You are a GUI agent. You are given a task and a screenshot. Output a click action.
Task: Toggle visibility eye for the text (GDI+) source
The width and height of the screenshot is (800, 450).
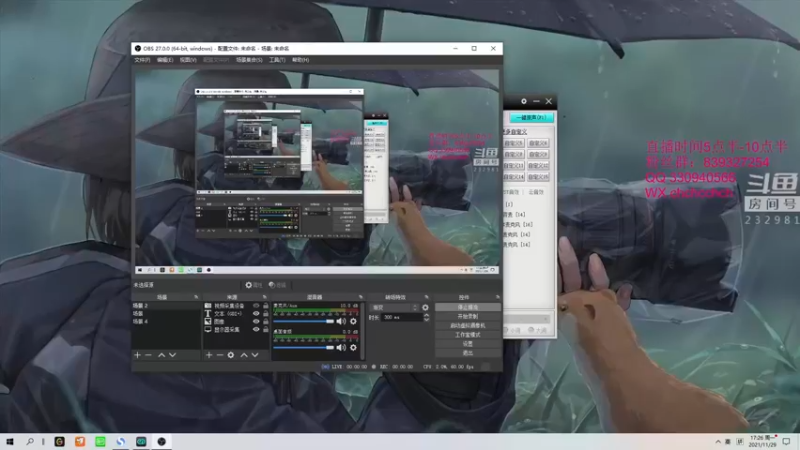pyautogui.click(x=256, y=313)
